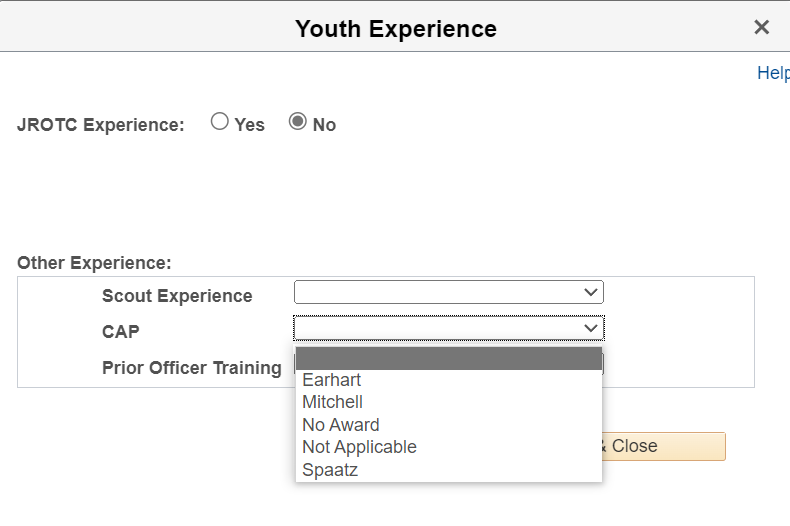Click the Youth Experience title bar
The height and width of the screenshot is (526, 790).
[x=395, y=28]
